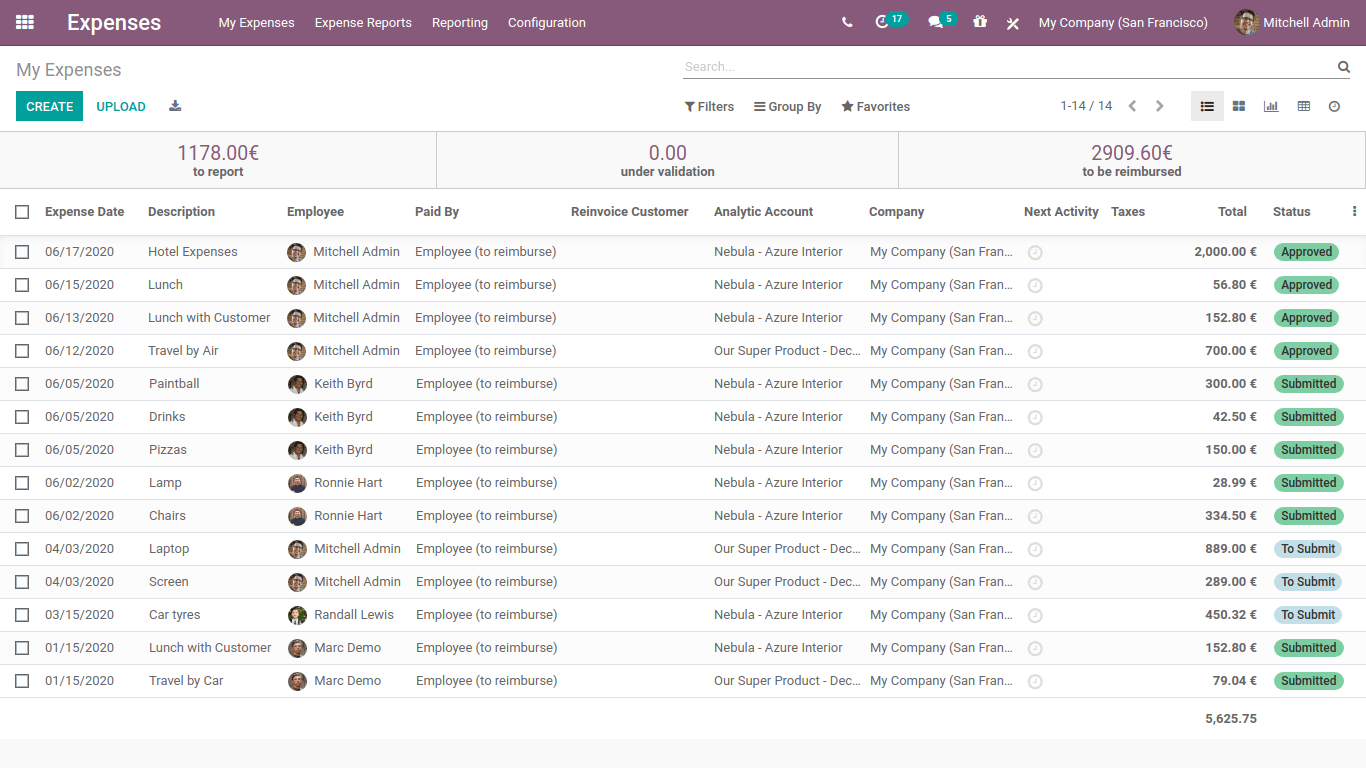Click activity clock on Hotel Expenses row
The width and height of the screenshot is (1366, 768).
tap(1035, 252)
